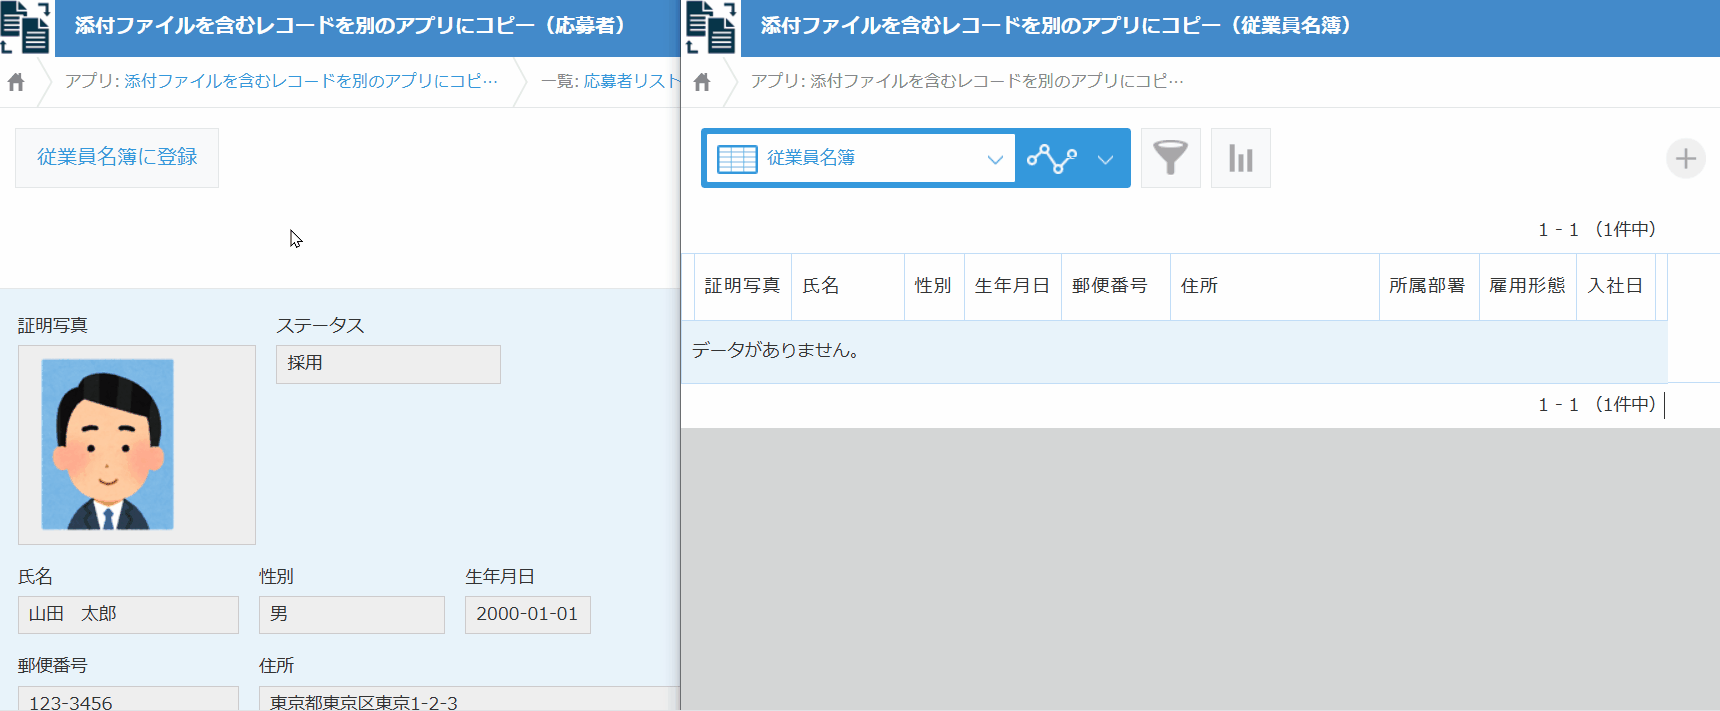
Task: Click the 氏名 field containing 山田 太郎
Action: 128,614
